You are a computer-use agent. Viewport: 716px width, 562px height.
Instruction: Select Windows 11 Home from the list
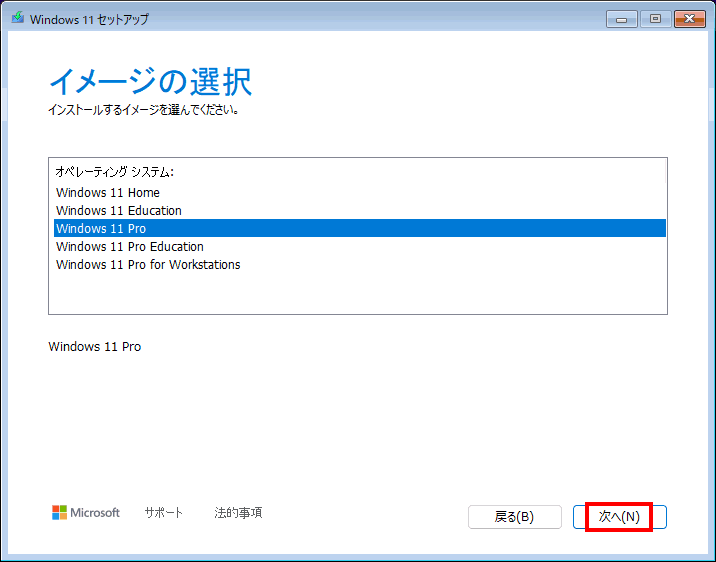pos(360,193)
